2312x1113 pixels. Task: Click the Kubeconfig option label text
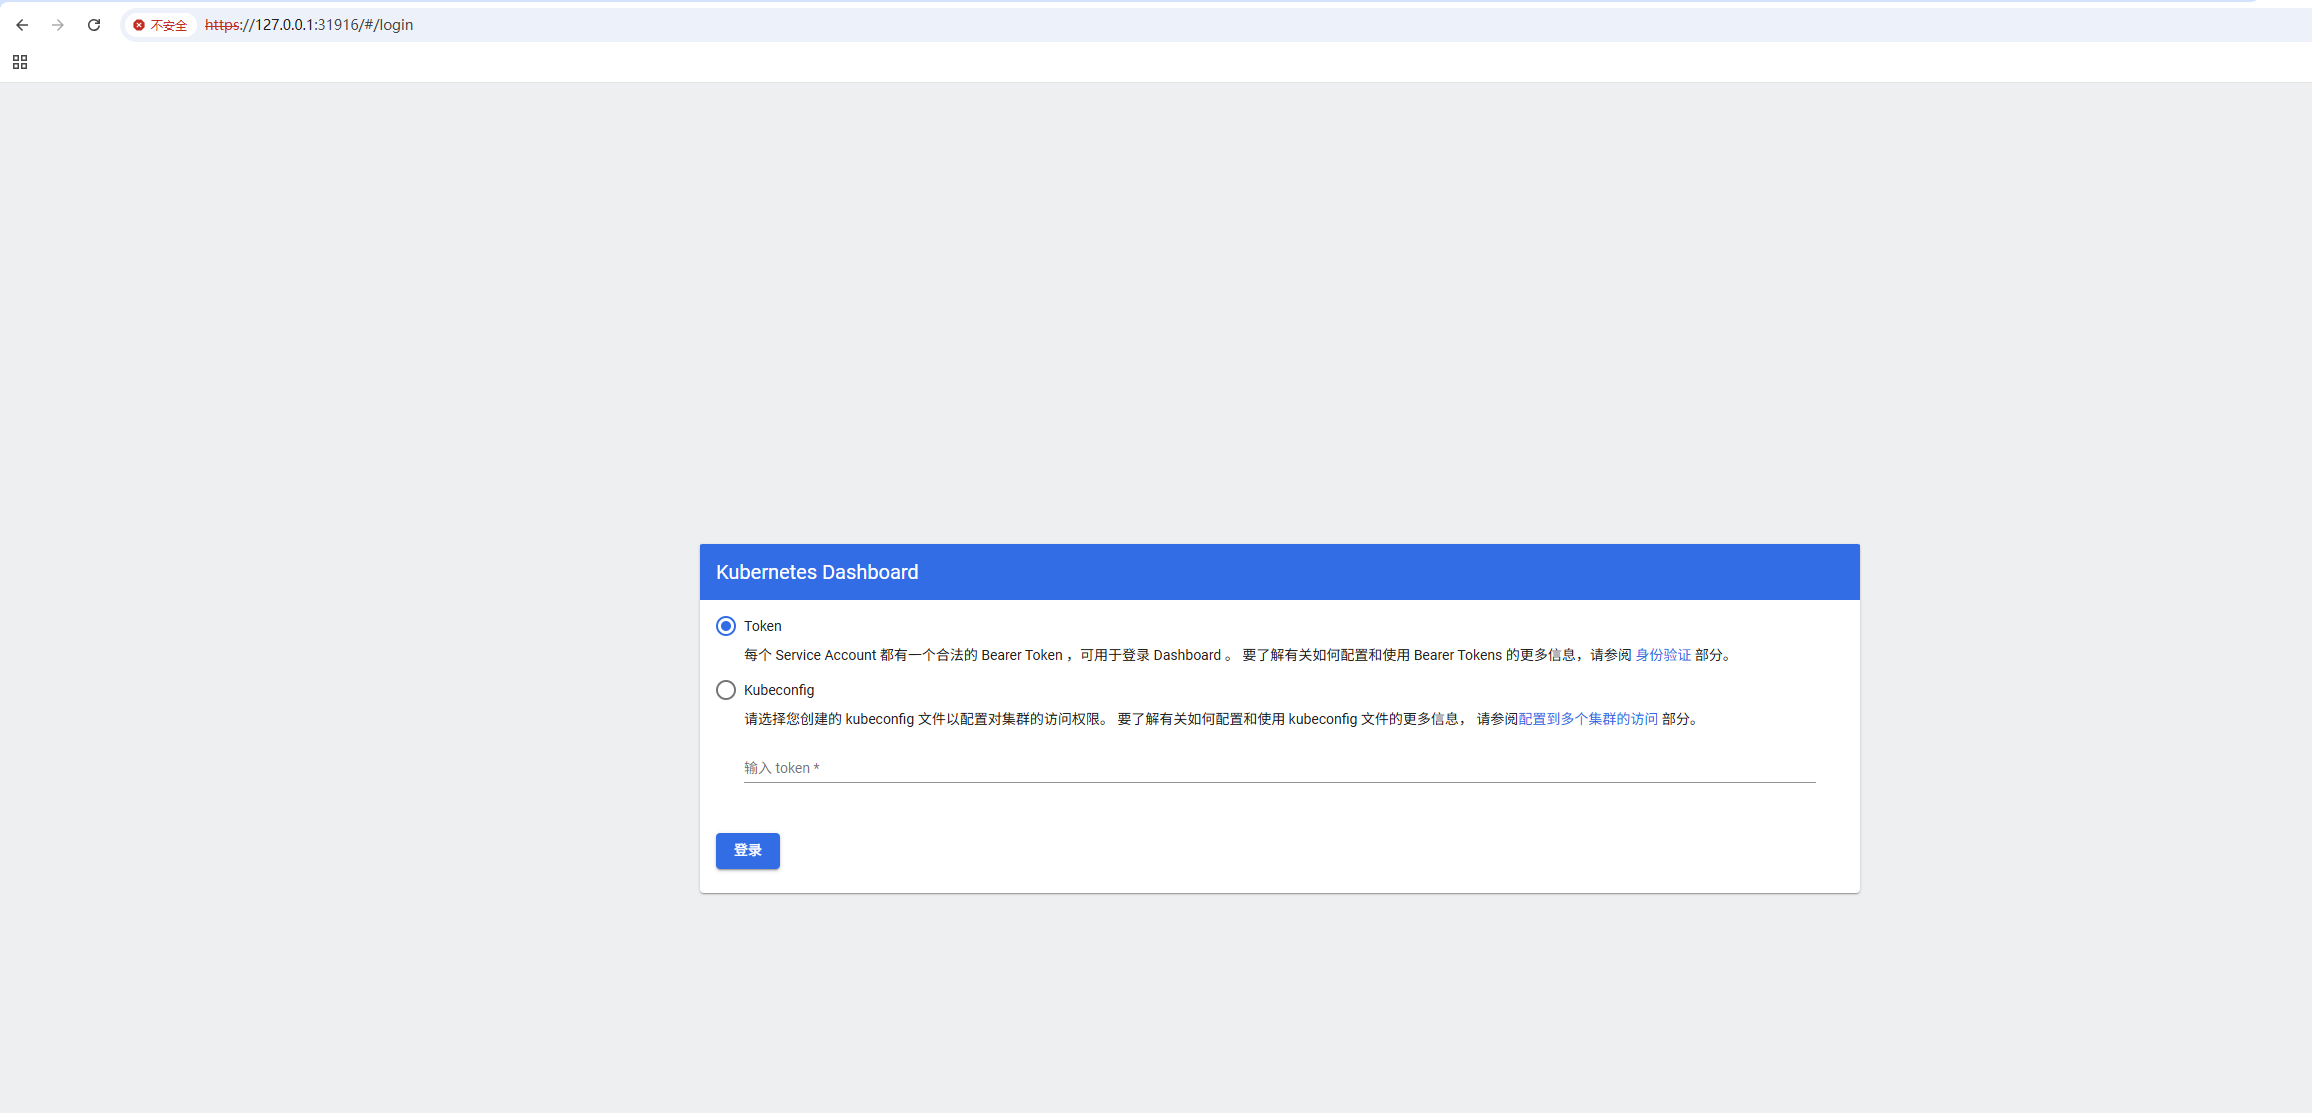[778, 690]
